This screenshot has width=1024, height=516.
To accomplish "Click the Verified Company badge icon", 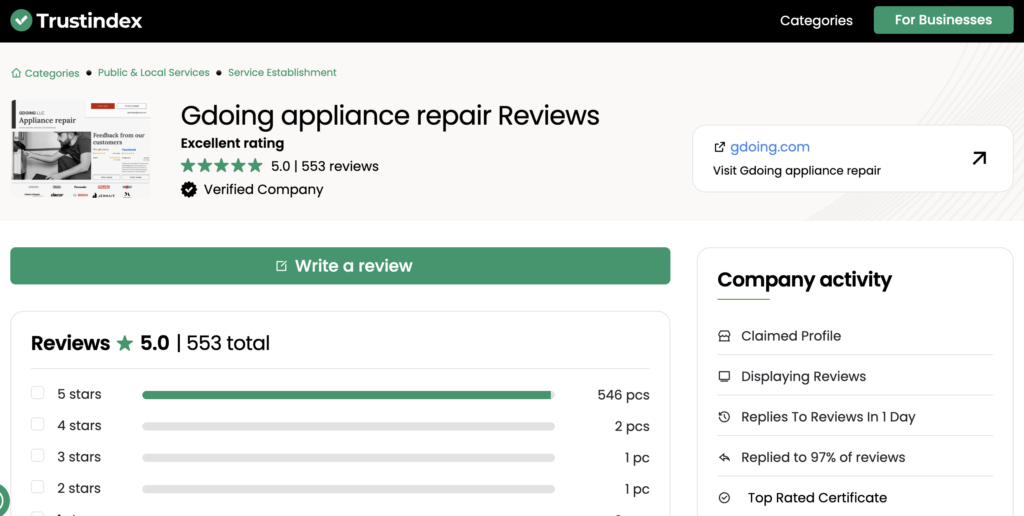I will click(x=189, y=189).
